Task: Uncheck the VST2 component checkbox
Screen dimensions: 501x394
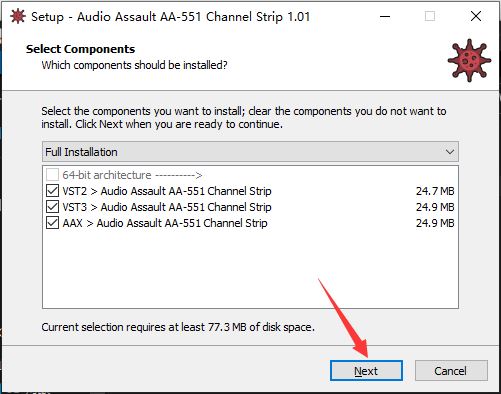Action: coord(52,191)
